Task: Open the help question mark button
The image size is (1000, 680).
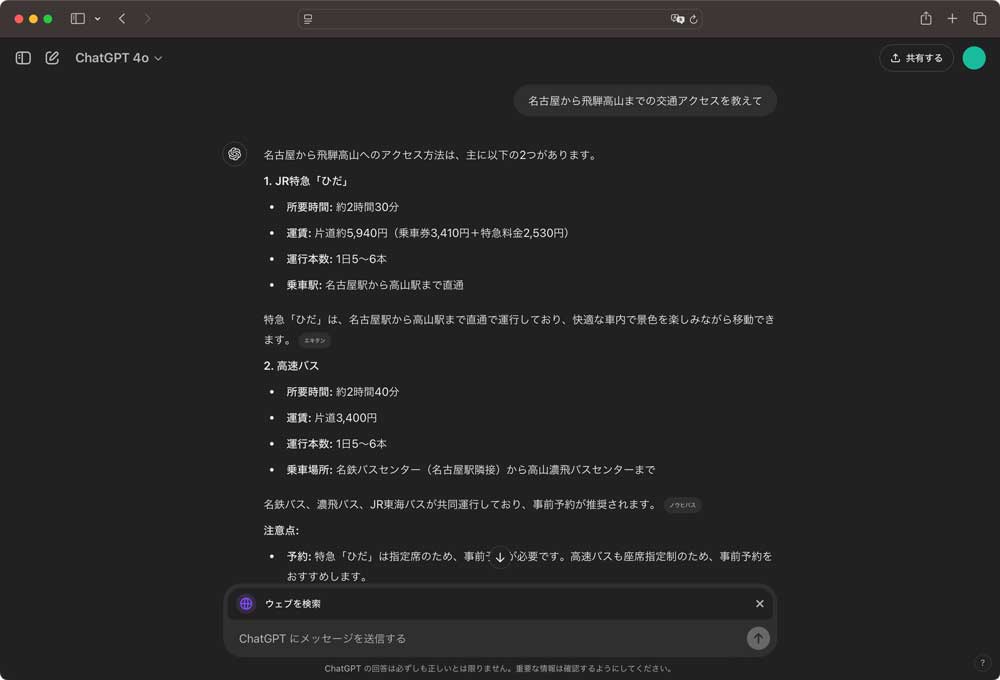Action: pyautogui.click(x=982, y=663)
